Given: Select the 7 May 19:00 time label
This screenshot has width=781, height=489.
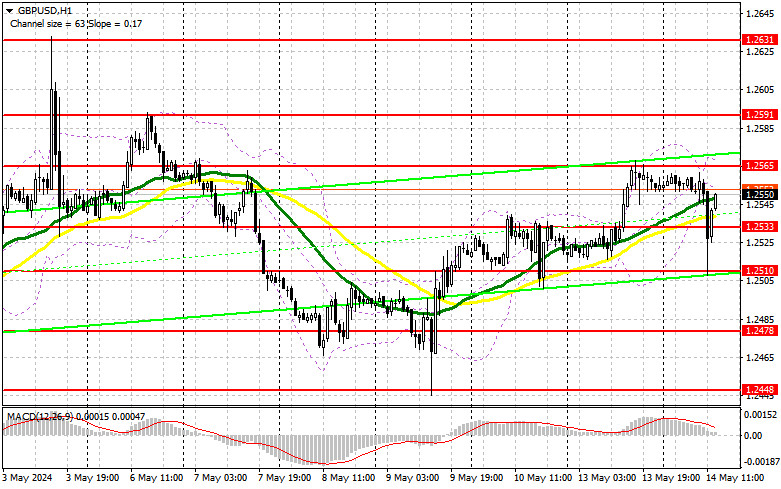Looking at the screenshot, I should pos(284,478).
